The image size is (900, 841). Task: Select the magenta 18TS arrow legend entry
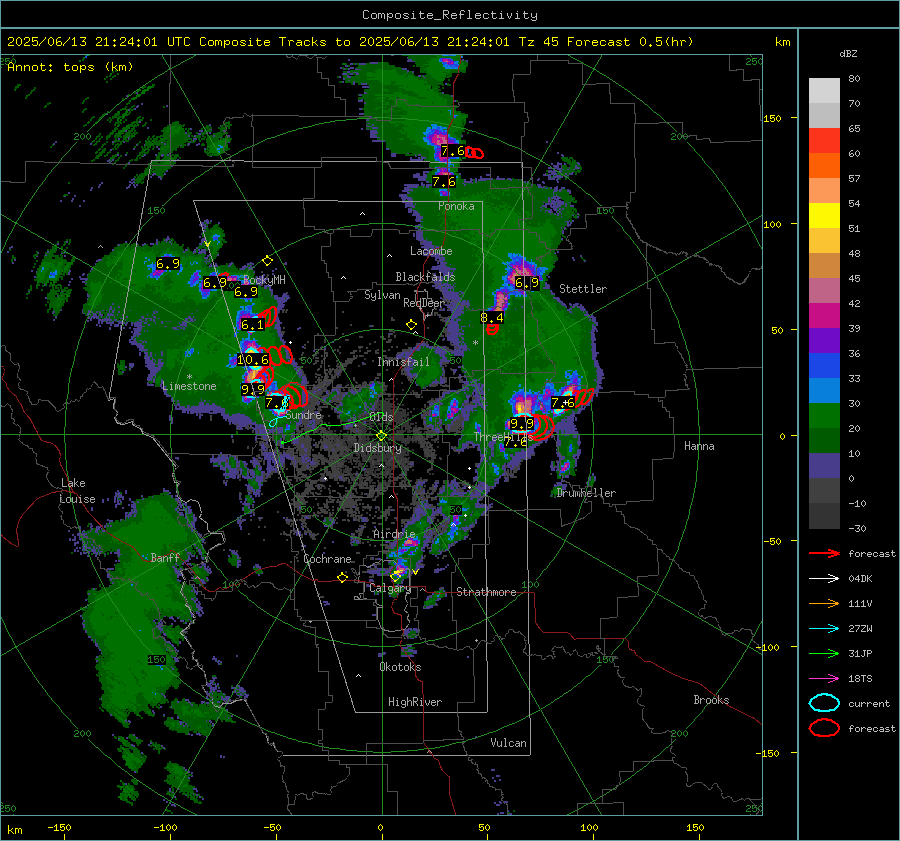click(x=824, y=679)
